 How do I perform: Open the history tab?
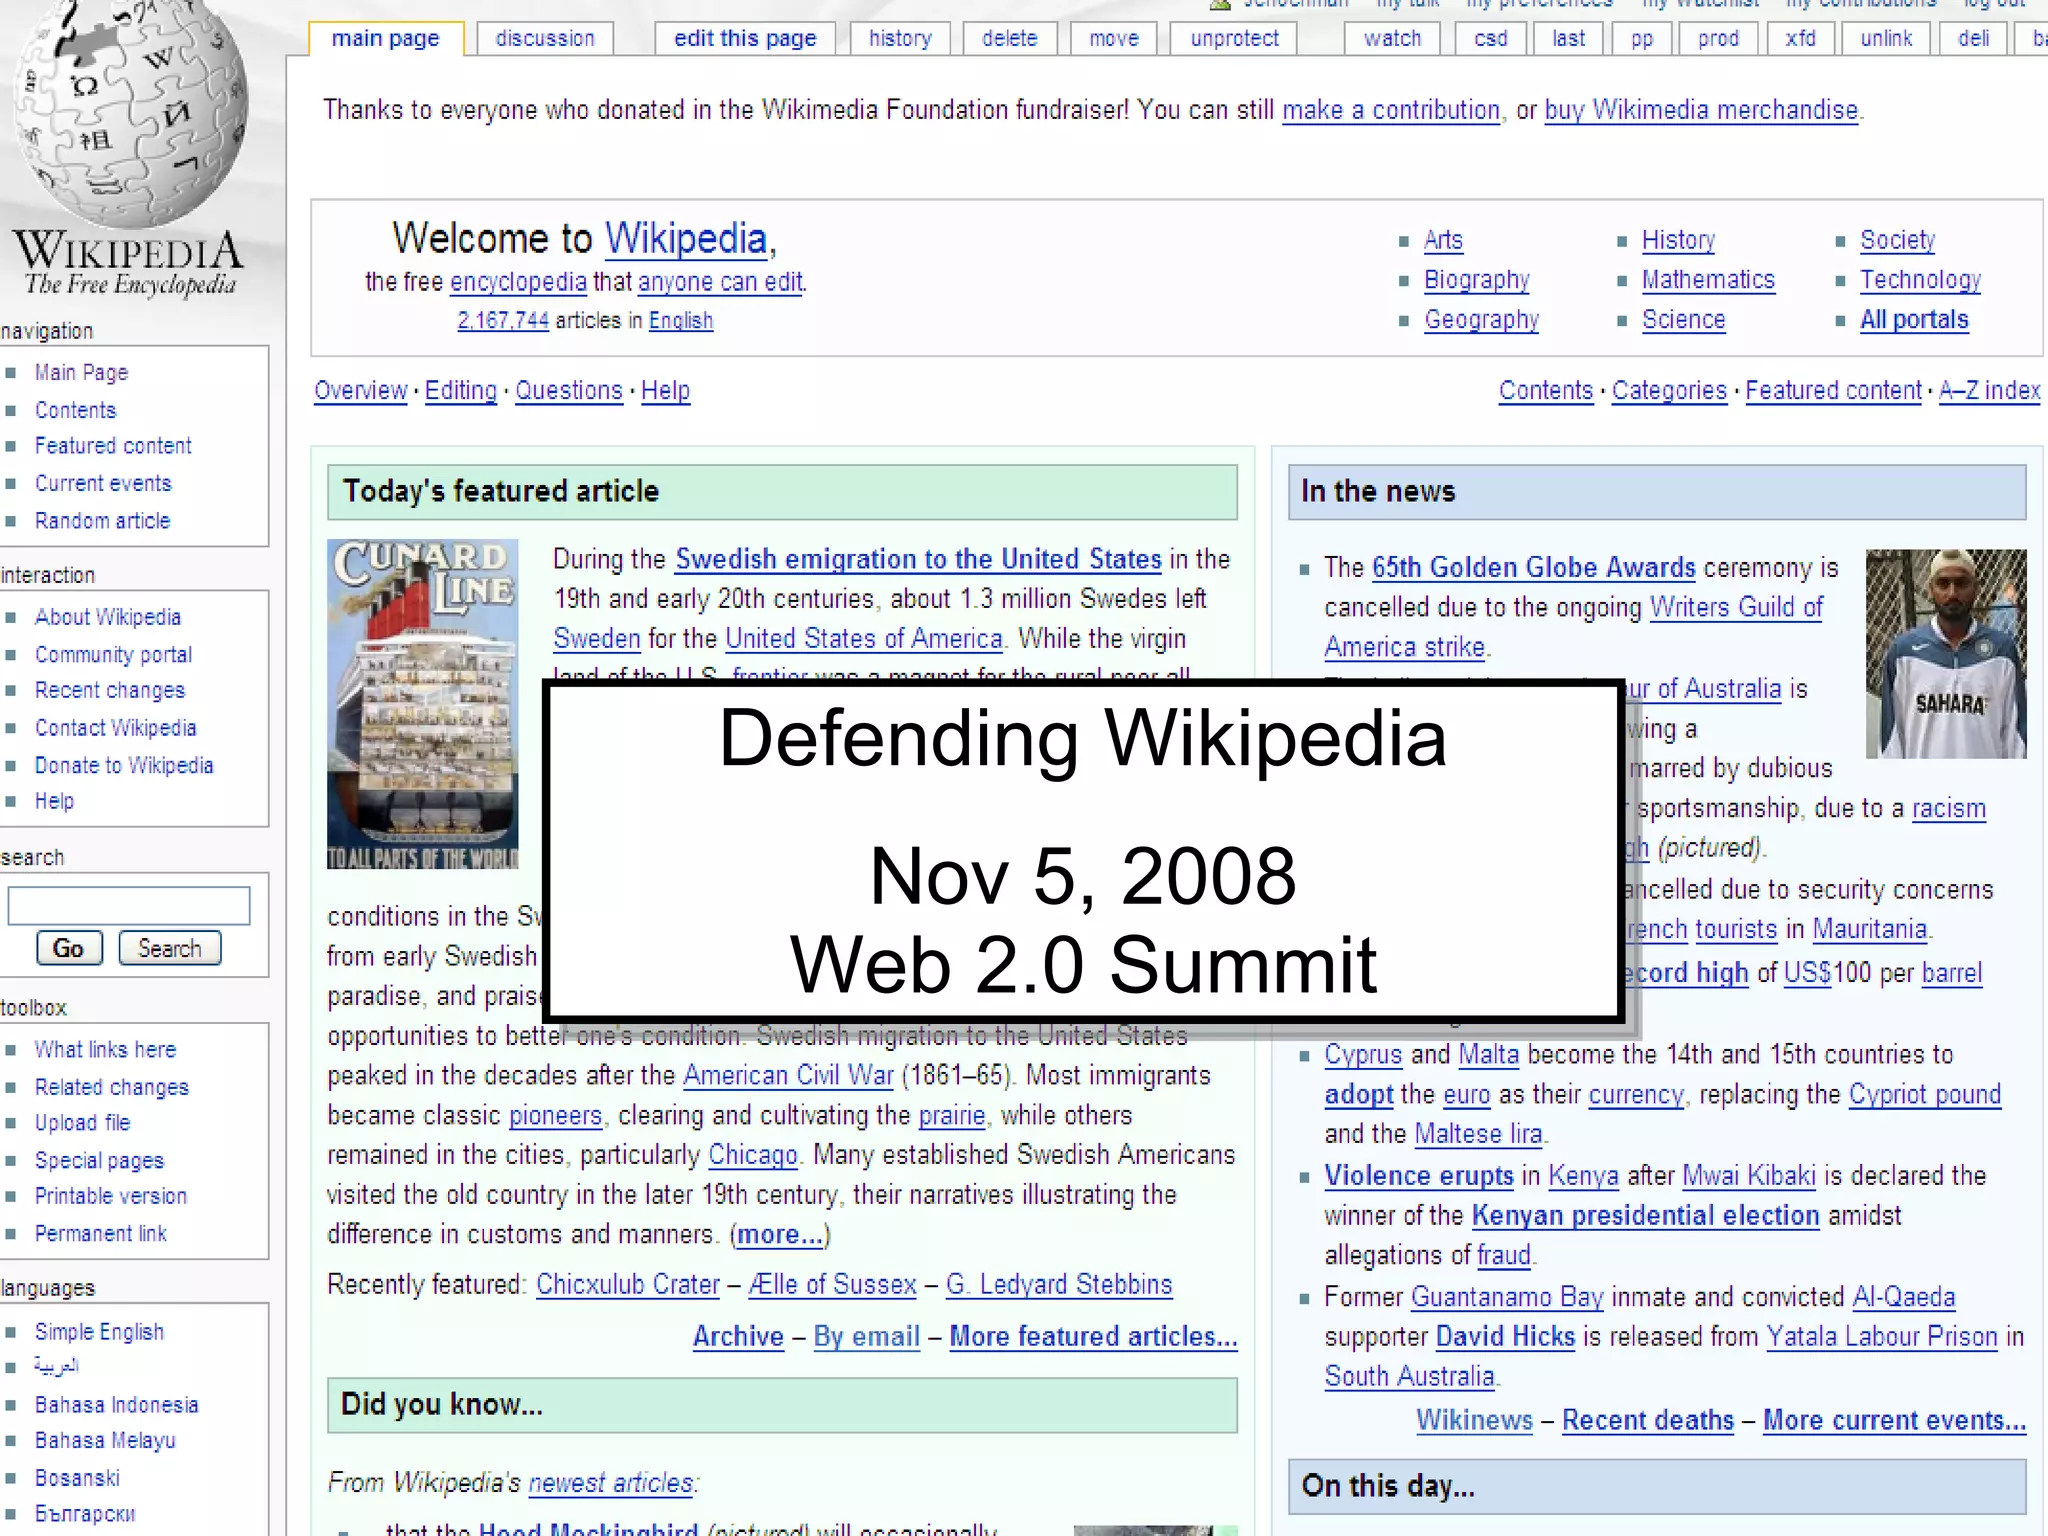(900, 39)
